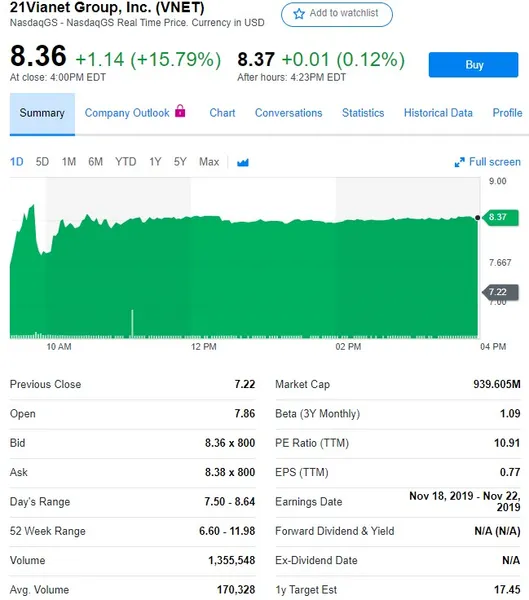529x600 pixels.
Task: Click the Open value 7.86
Action: 245,414
